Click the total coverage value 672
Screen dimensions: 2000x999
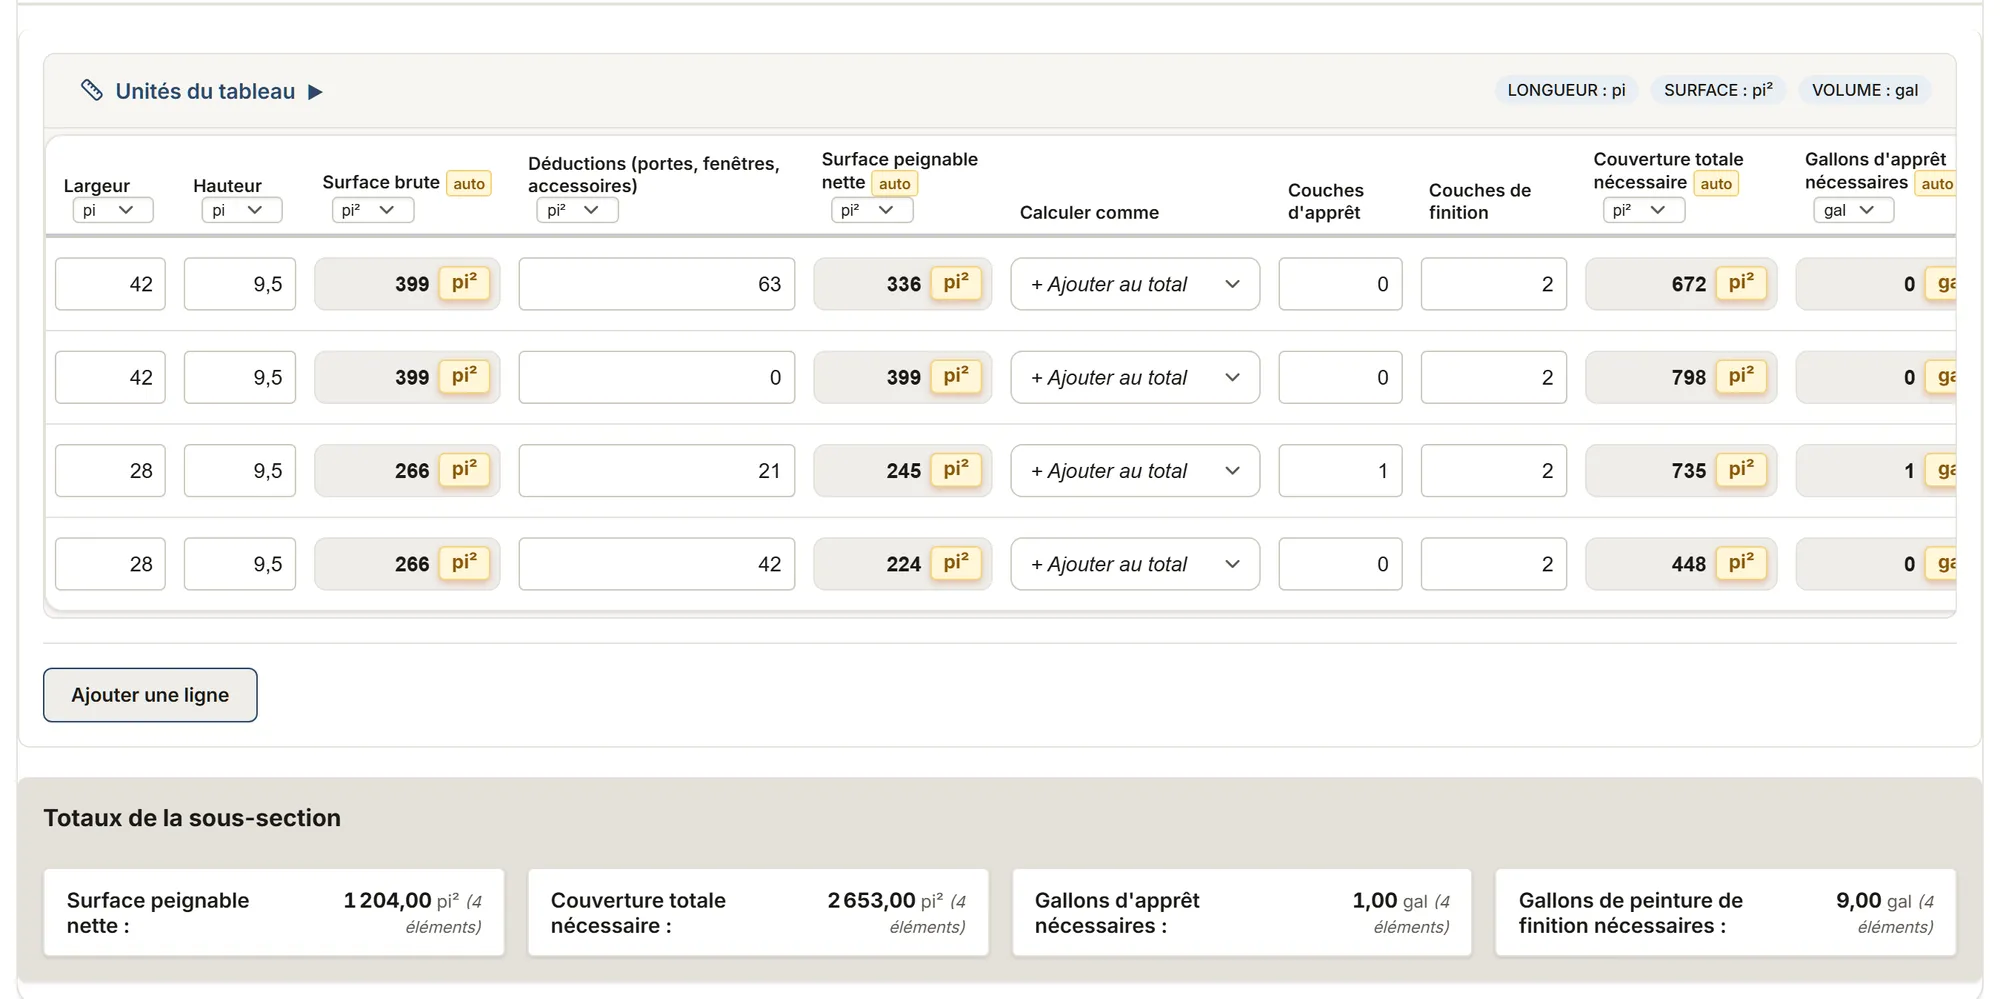(x=1689, y=284)
